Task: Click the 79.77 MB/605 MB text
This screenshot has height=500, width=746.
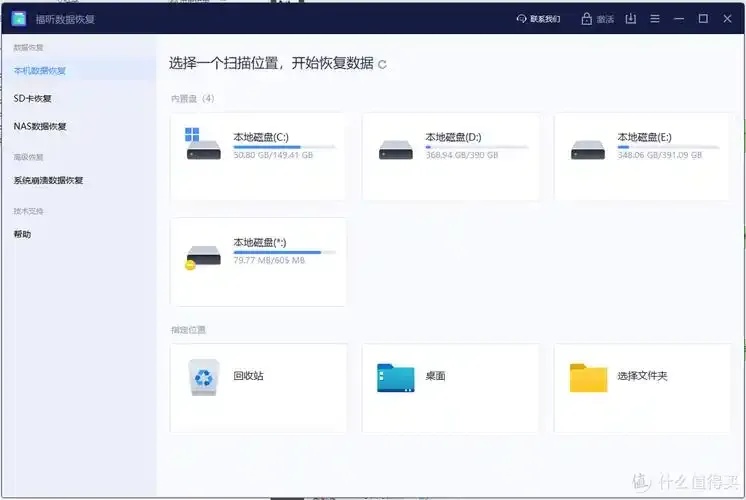Action: (x=269, y=260)
